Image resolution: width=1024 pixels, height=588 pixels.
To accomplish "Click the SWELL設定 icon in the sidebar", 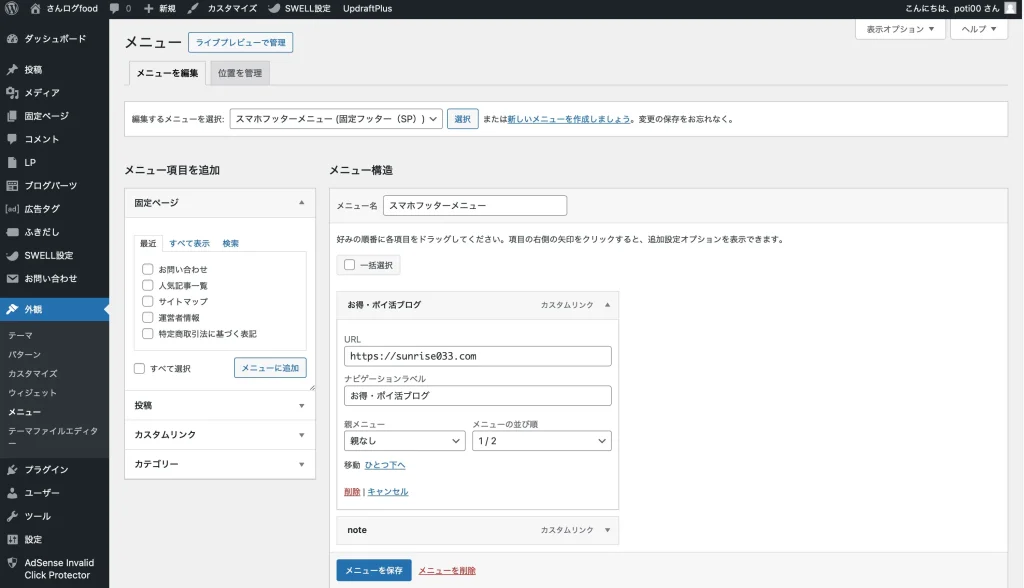I will point(12,255).
